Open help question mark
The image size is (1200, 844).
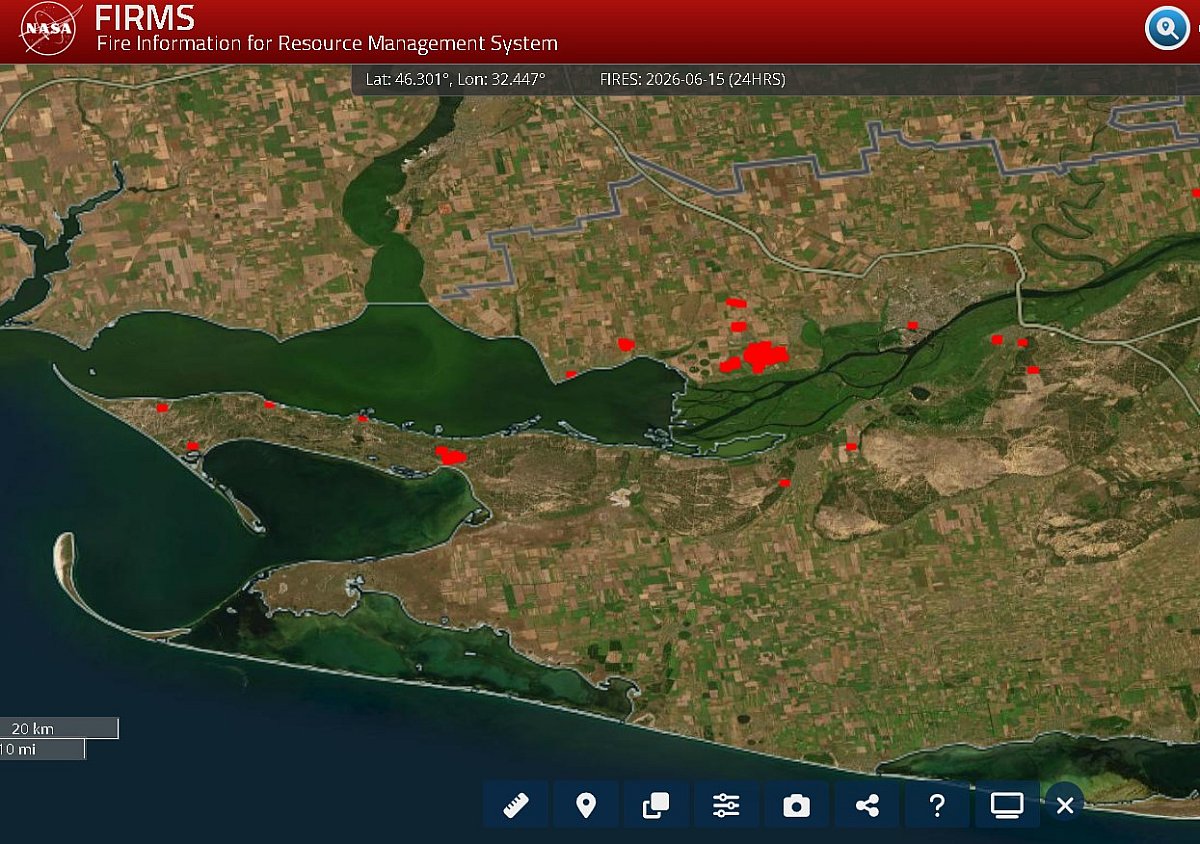[x=937, y=805]
